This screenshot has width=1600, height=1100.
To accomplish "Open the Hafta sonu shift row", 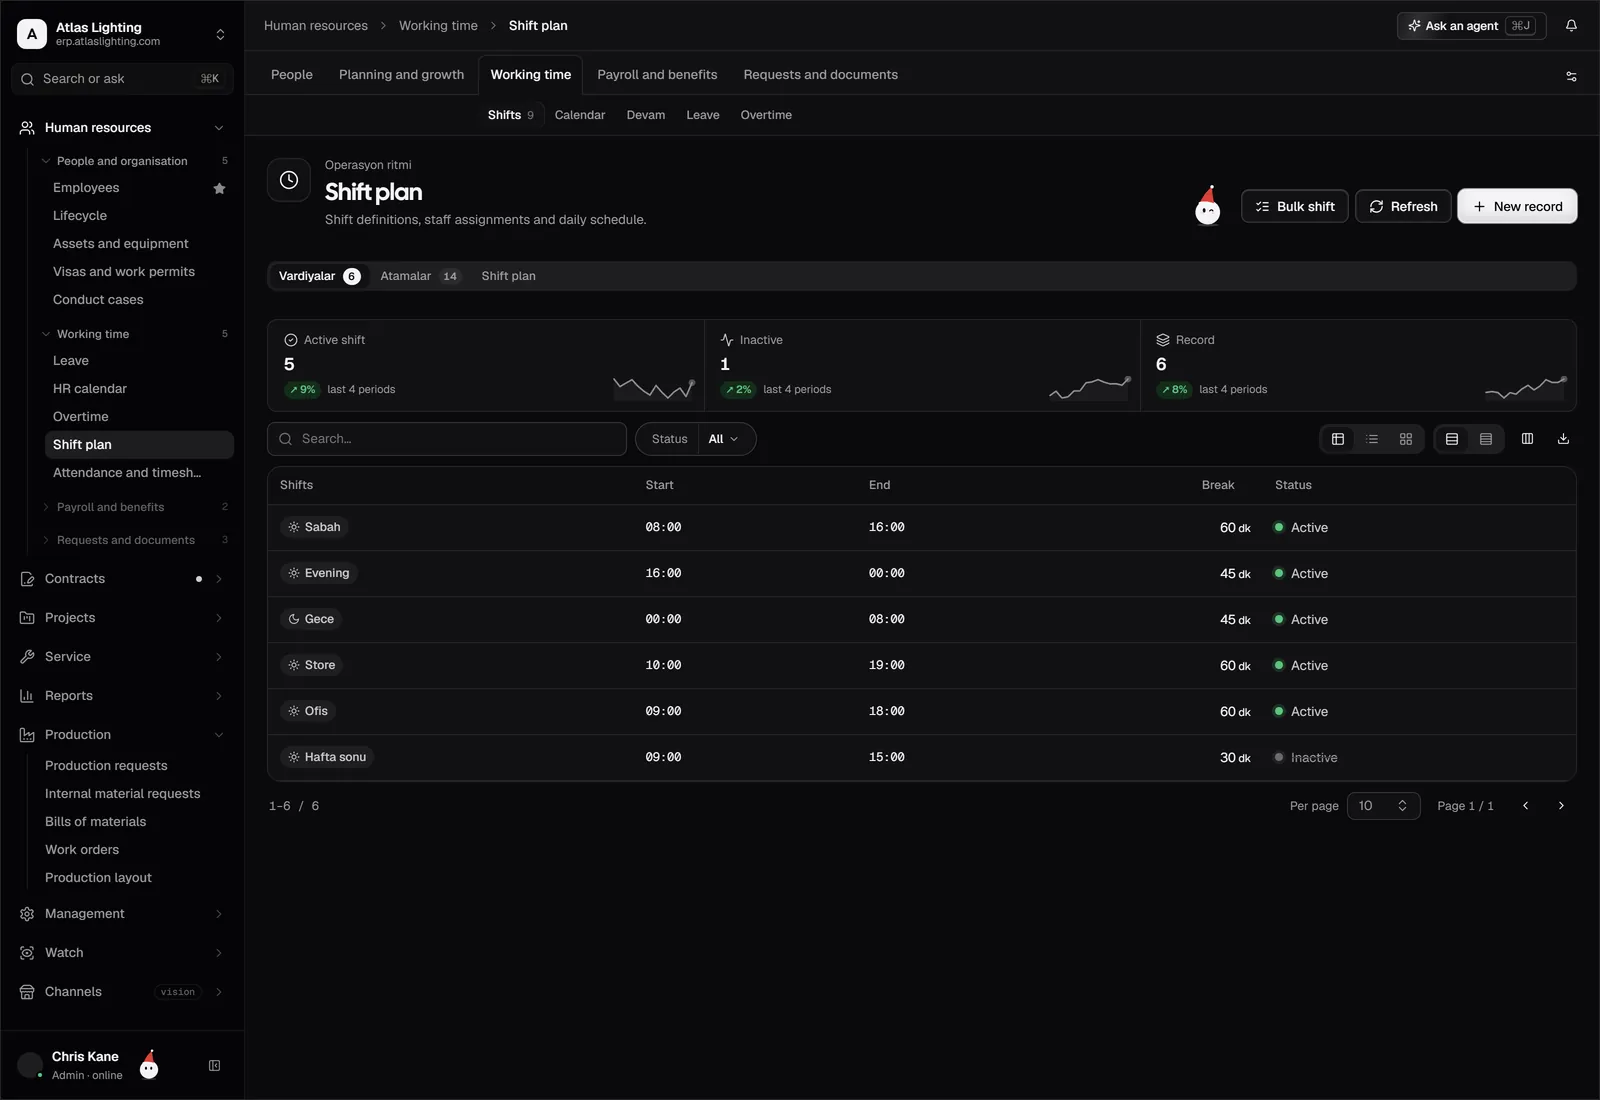I will (x=921, y=757).
